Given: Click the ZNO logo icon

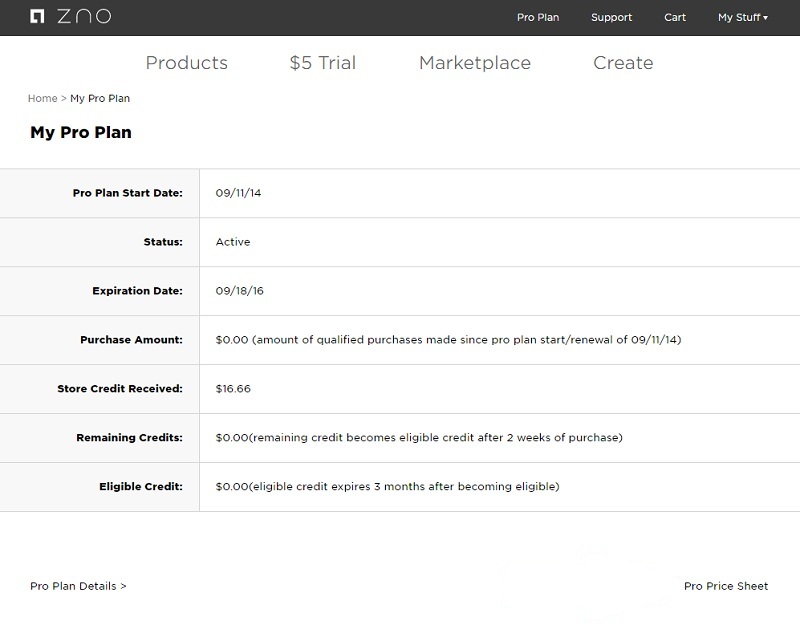Looking at the screenshot, I should (x=37, y=16).
